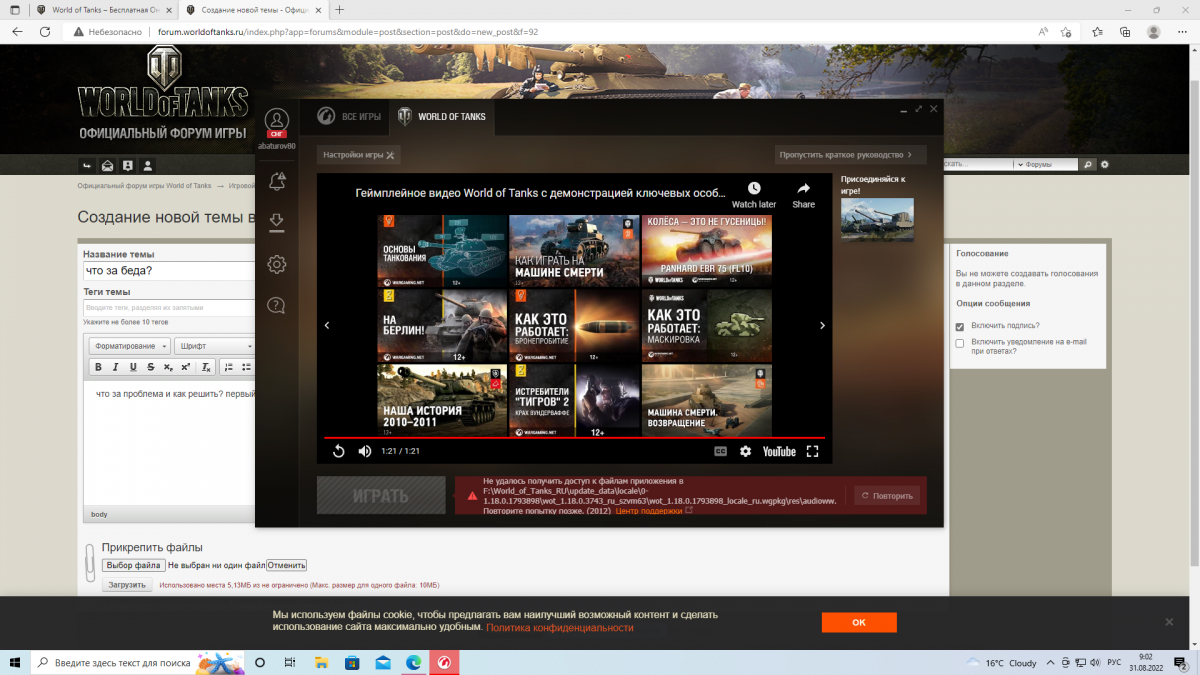Dismiss the cookie banner with X
The width and height of the screenshot is (1200, 675).
(x=1169, y=621)
